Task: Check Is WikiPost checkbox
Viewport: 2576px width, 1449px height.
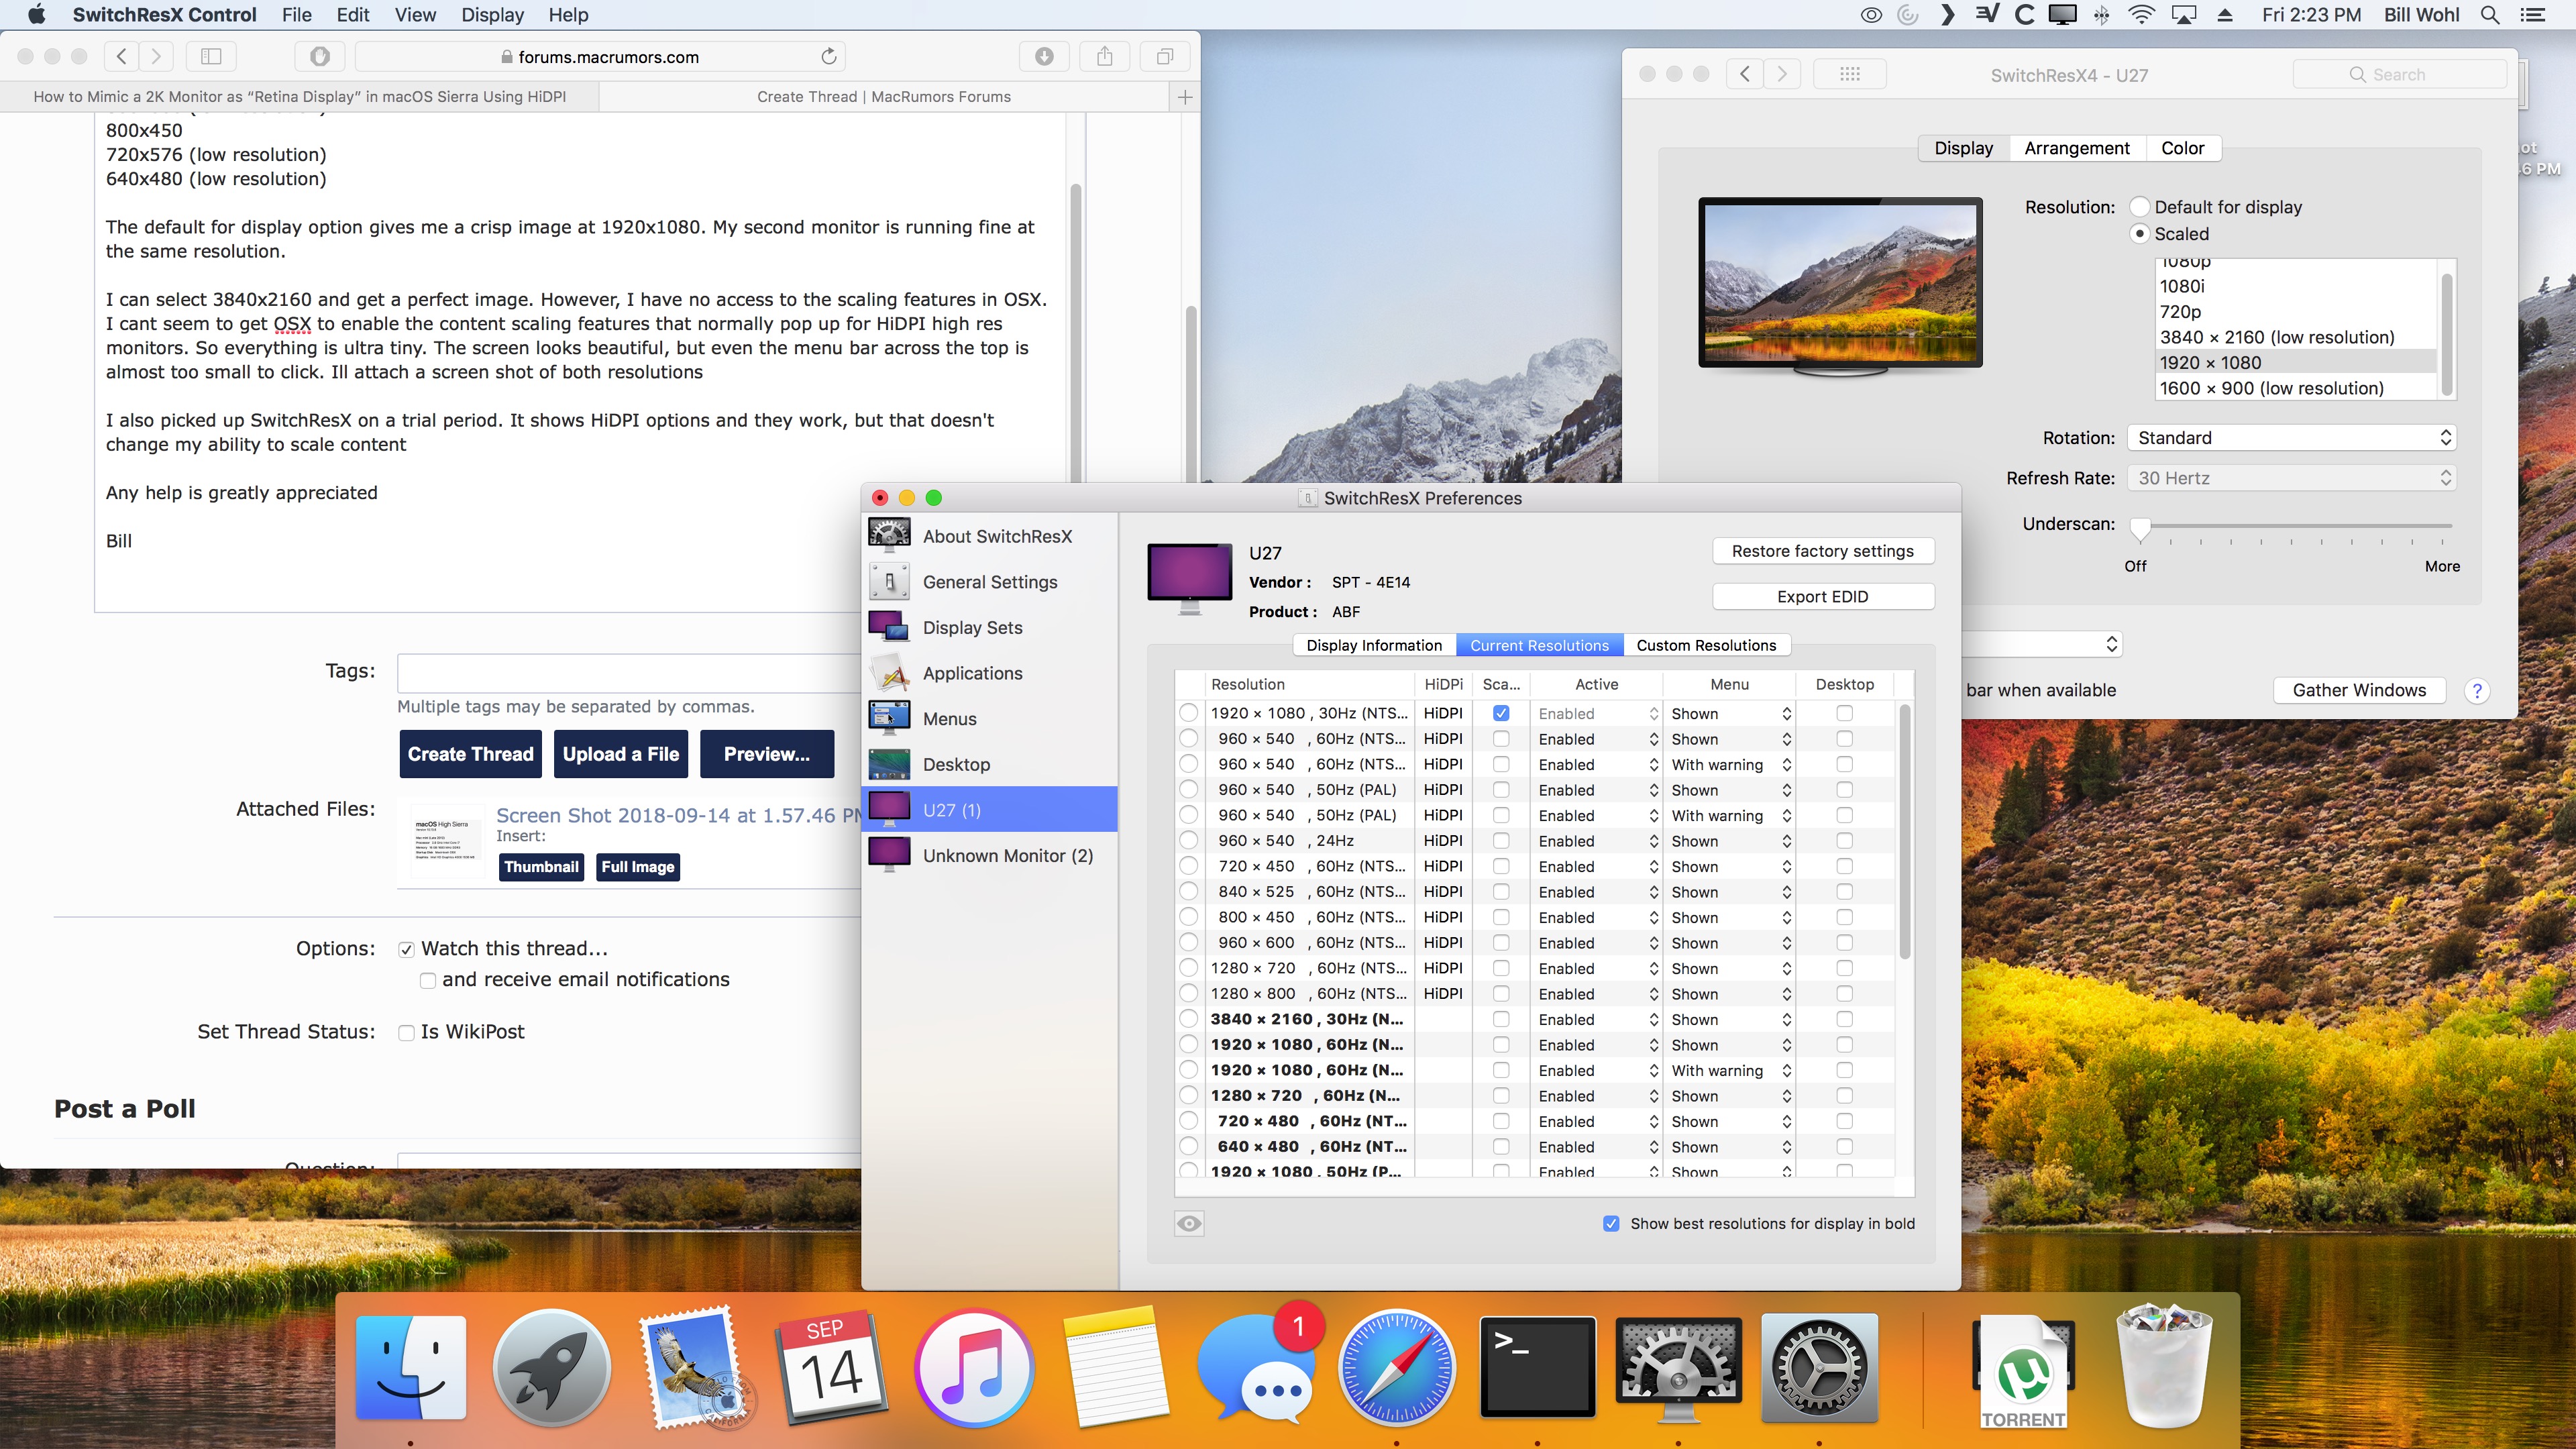Action: coord(406,1032)
